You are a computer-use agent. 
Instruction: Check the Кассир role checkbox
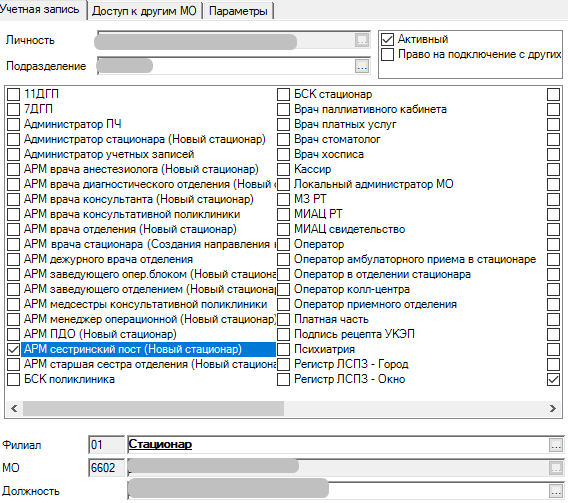(x=283, y=169)
